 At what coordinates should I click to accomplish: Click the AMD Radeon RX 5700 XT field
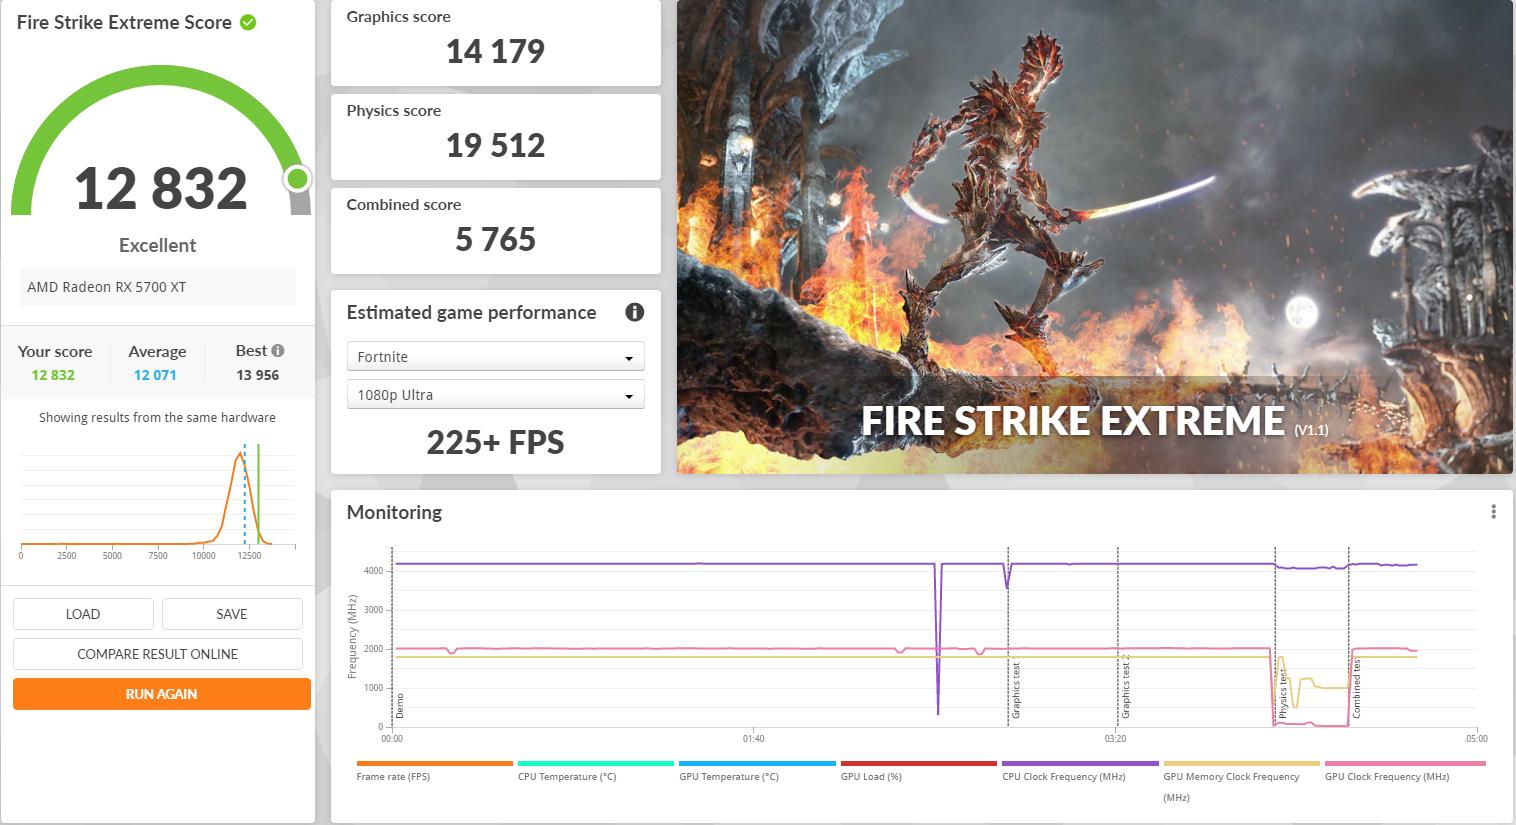click(157, 287)
